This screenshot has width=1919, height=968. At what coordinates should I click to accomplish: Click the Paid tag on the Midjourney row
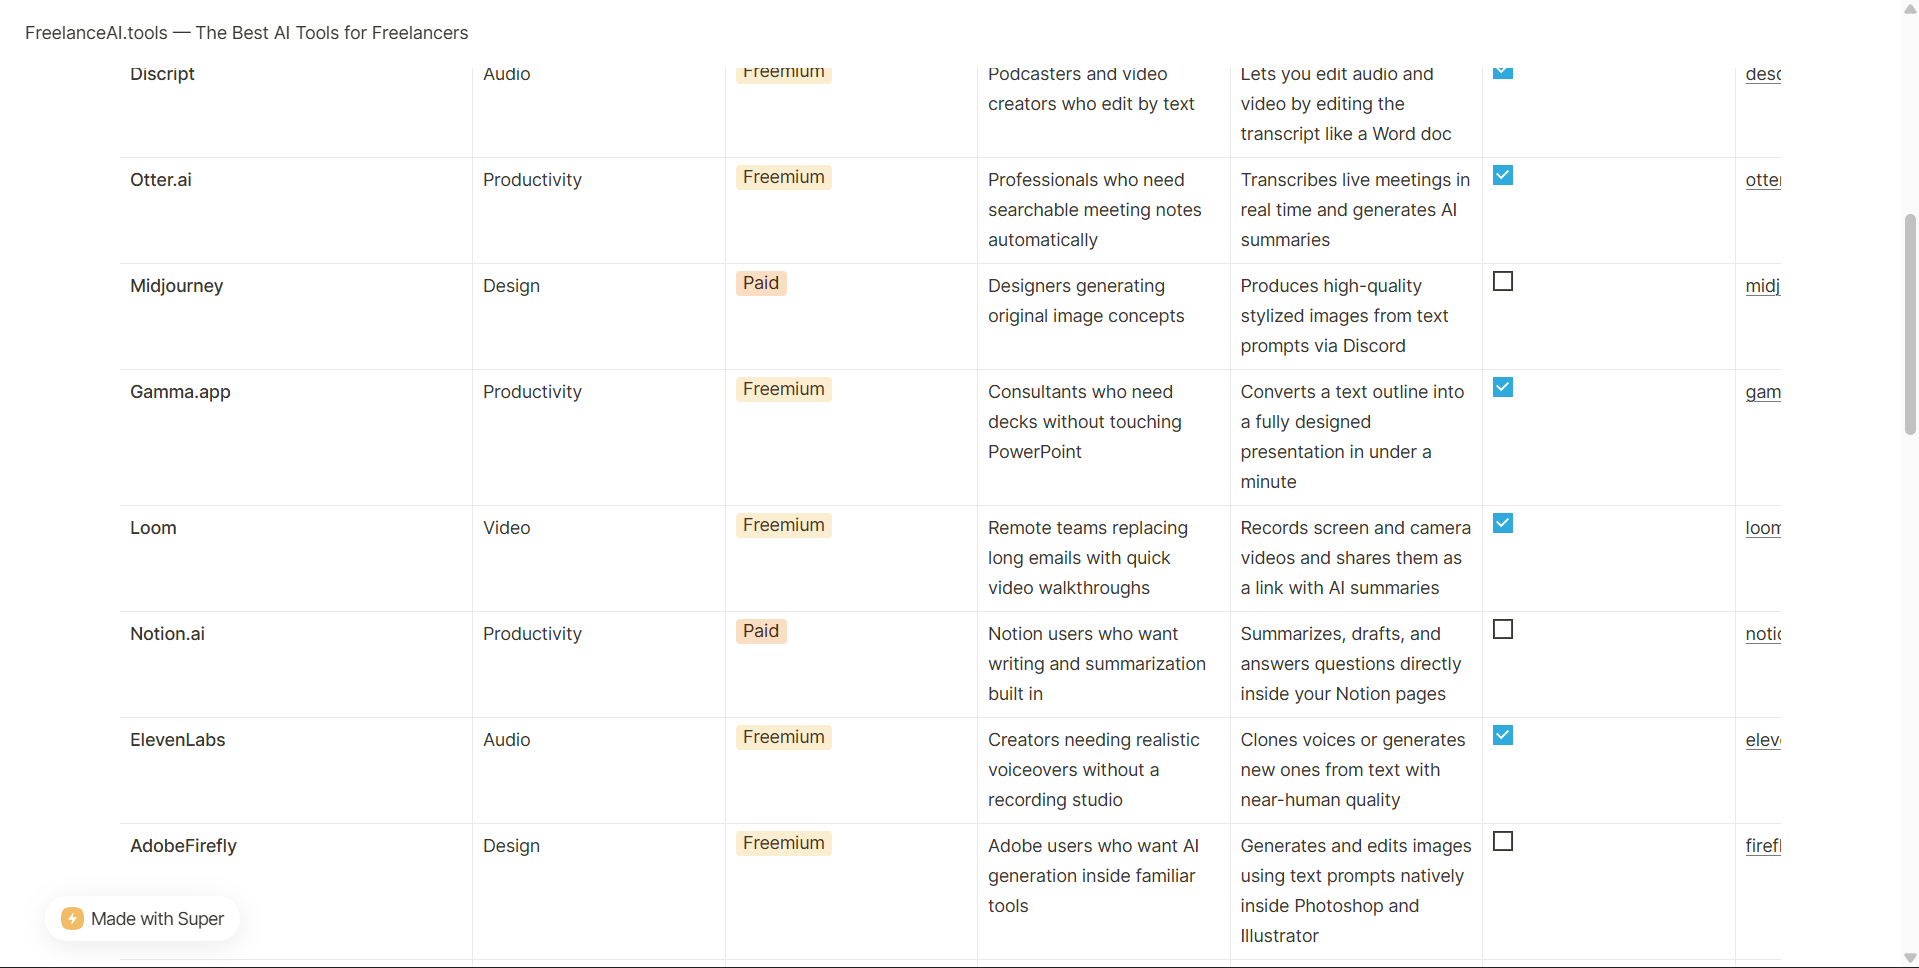760,283
